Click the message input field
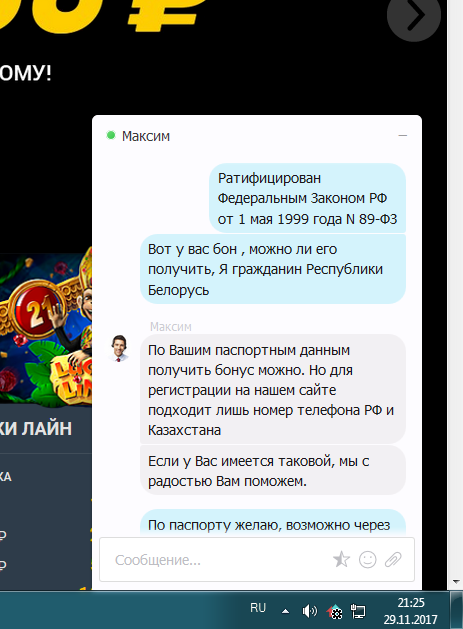 257,560
